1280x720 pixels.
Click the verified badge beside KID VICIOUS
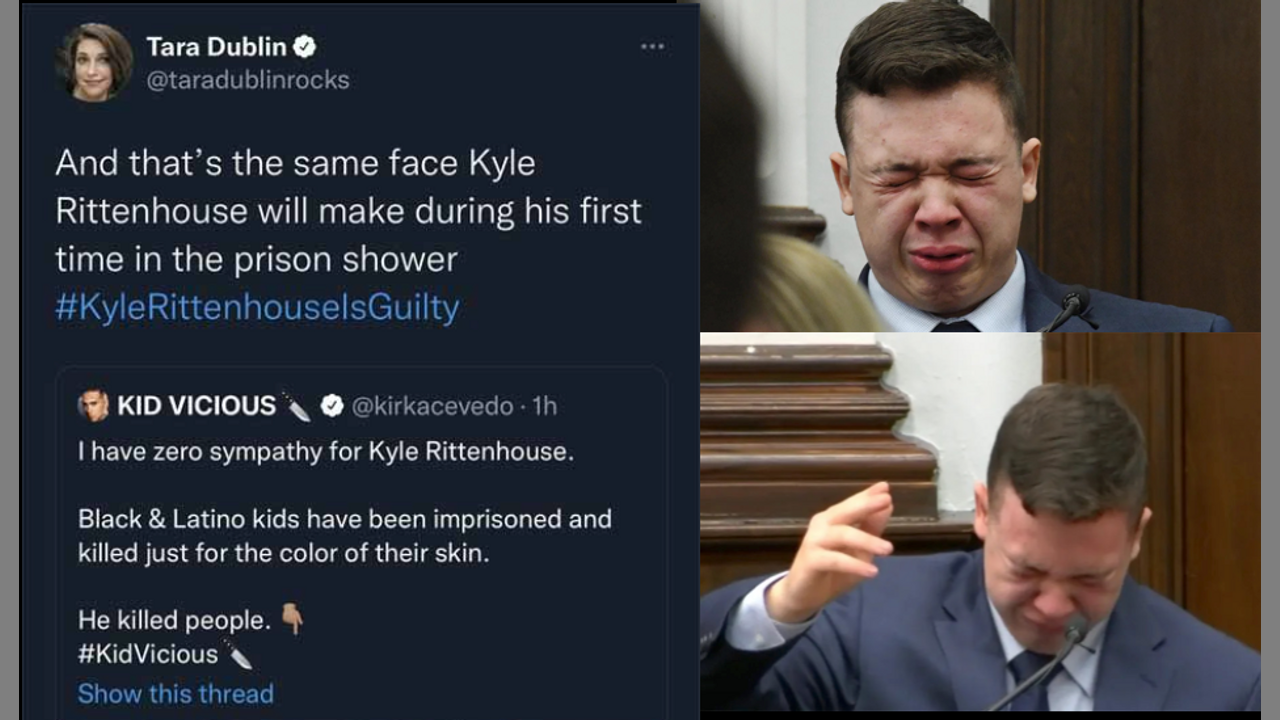332,405
